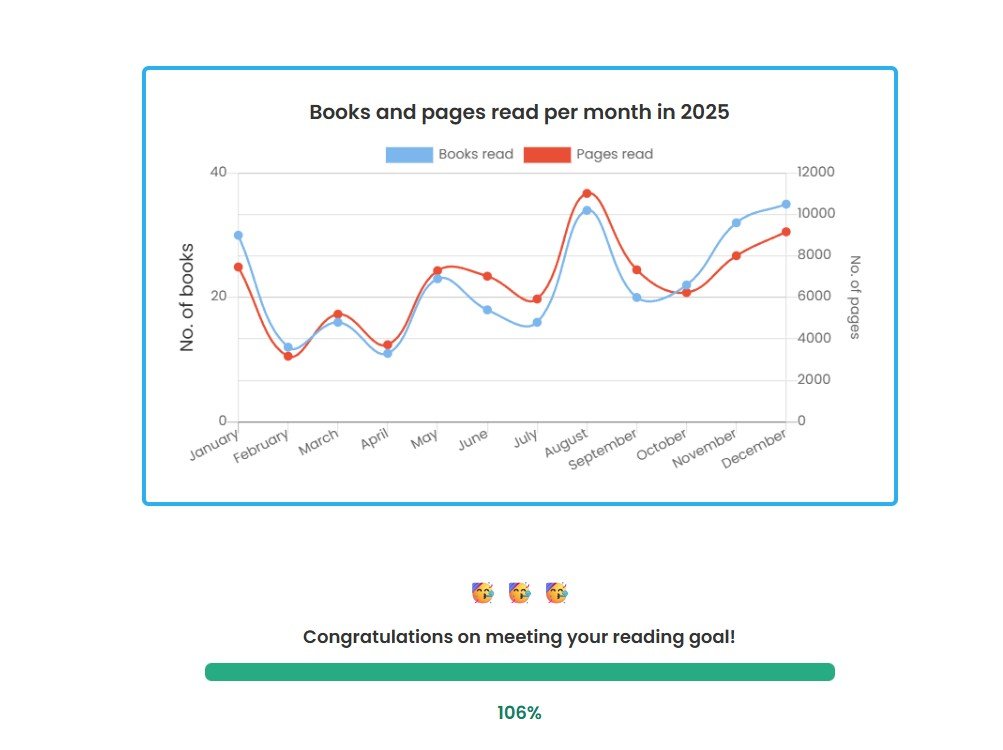Click the red Pages read legend swatch
1003x750 pixels.
[x=547, y=154]
